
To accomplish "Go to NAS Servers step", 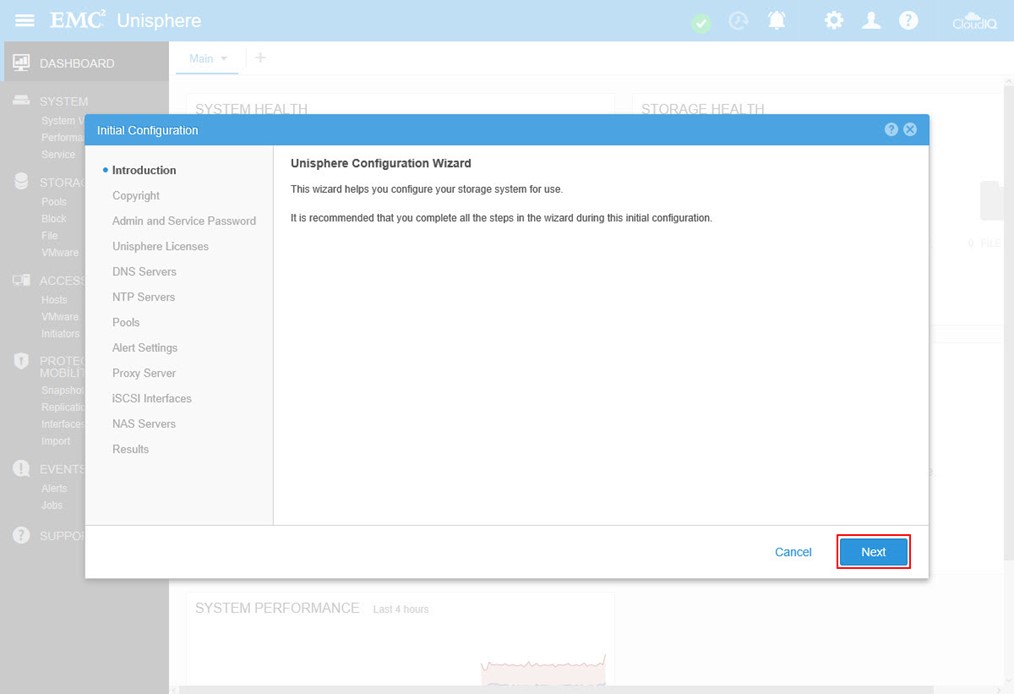I will point(144,424).
